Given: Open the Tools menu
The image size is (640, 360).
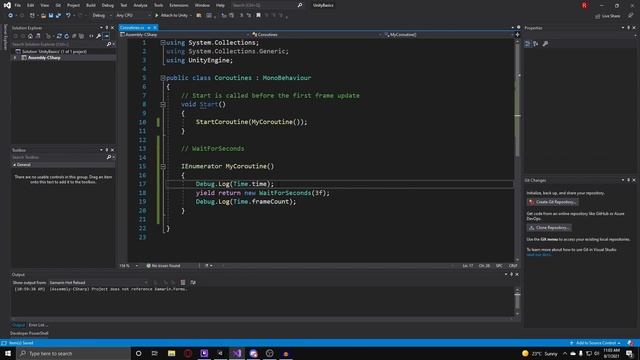Looking at the screenshot, I should (158, 5).
